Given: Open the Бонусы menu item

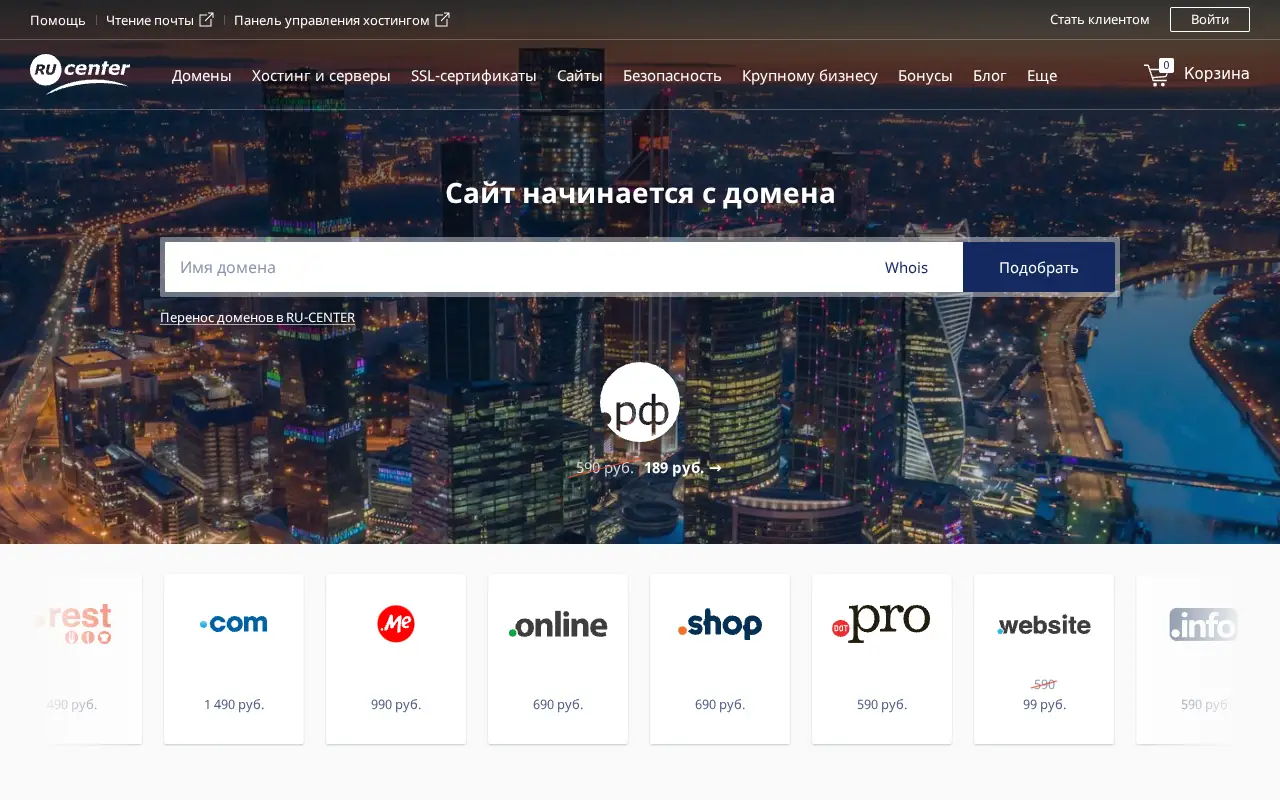Looking at the screenshot, I should click(x=925, y=75).
